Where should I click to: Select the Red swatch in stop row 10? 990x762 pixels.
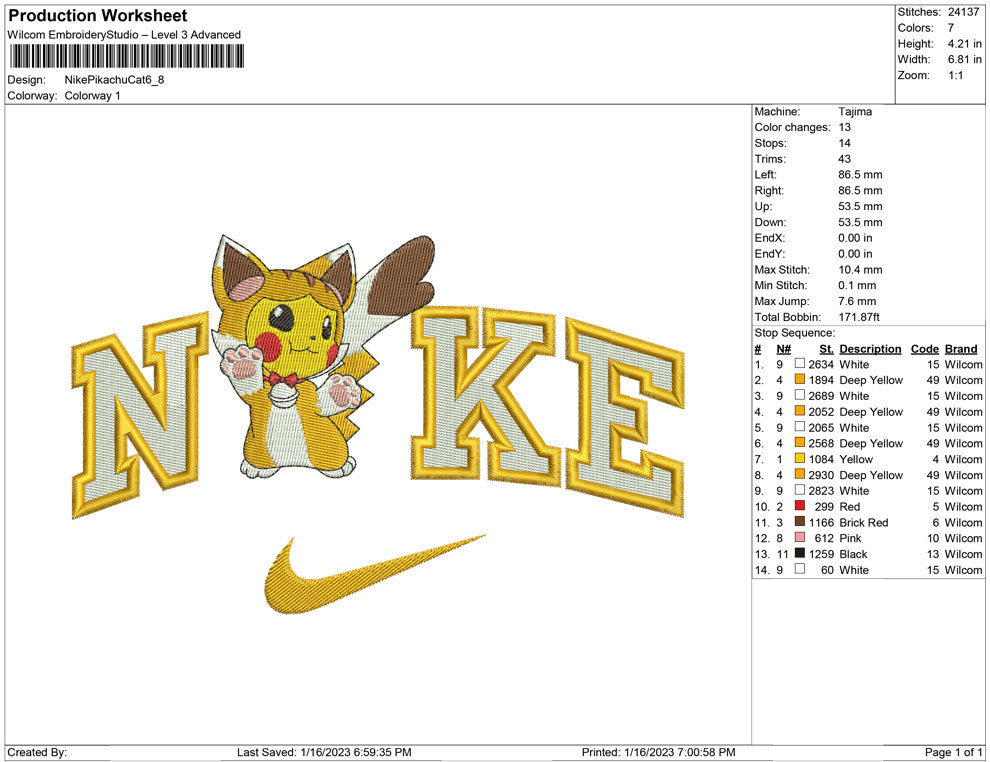799,506
